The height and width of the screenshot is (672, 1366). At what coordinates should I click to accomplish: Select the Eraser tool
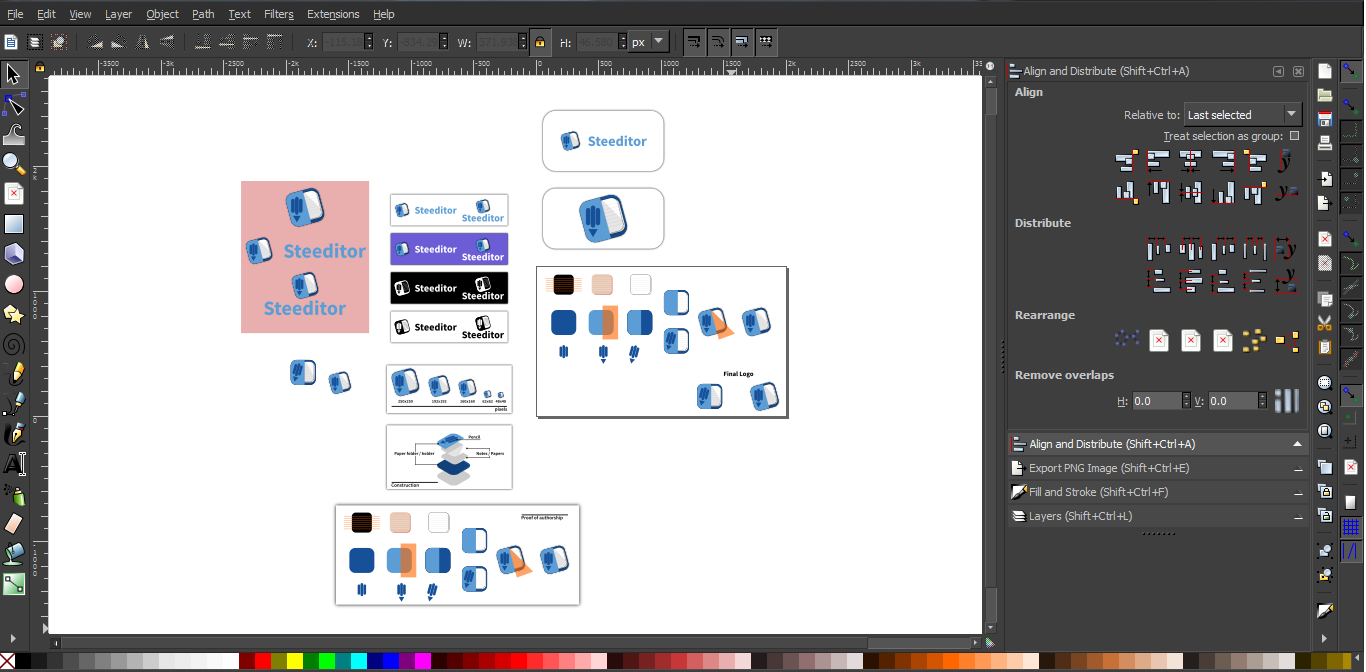[x=14, y=523]
